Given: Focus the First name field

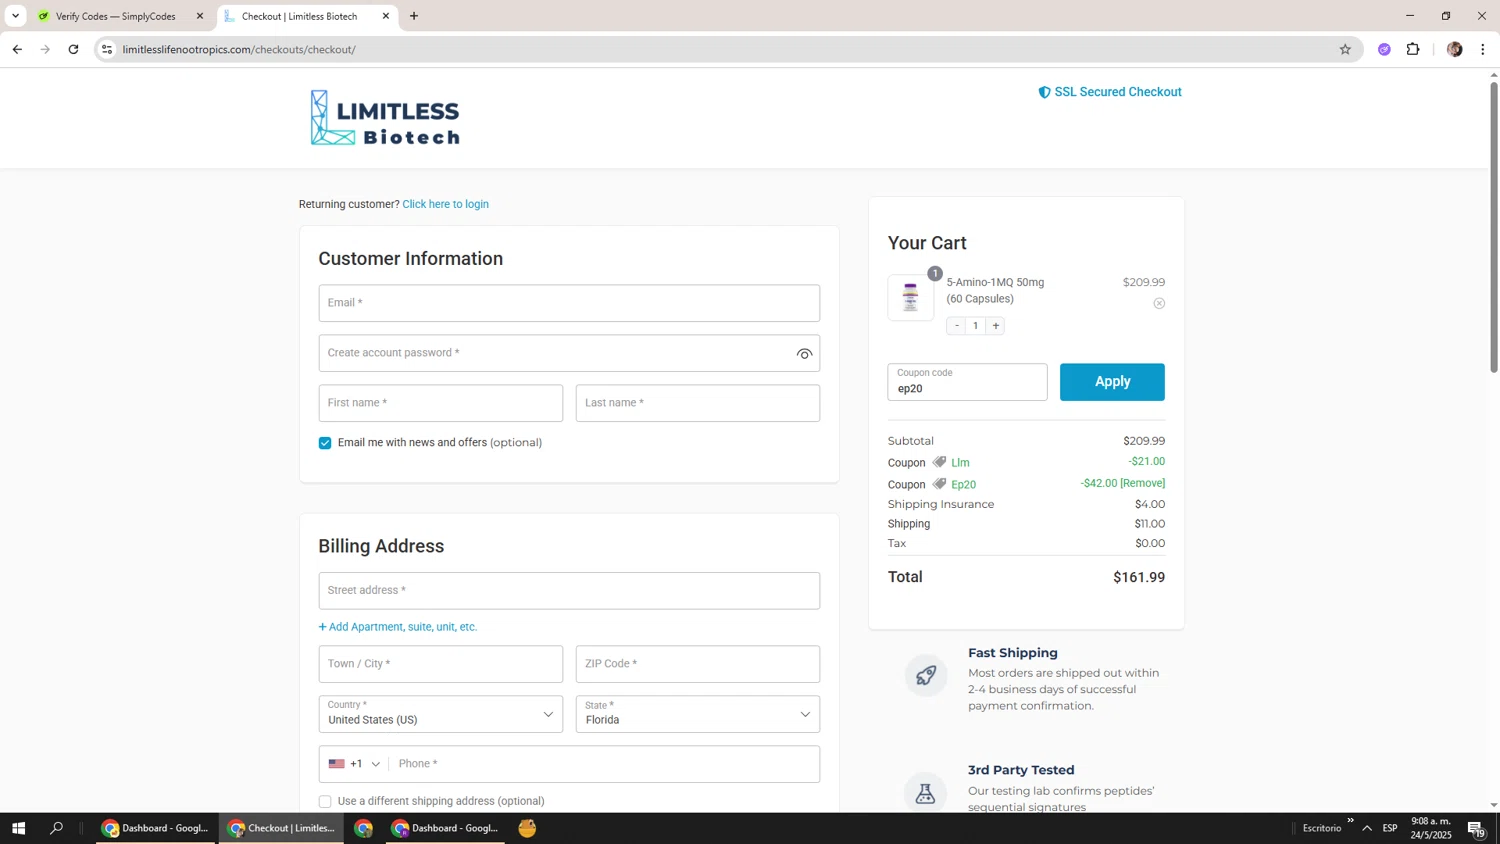Looking at the screenshot, I should click(x=440, y=403).
